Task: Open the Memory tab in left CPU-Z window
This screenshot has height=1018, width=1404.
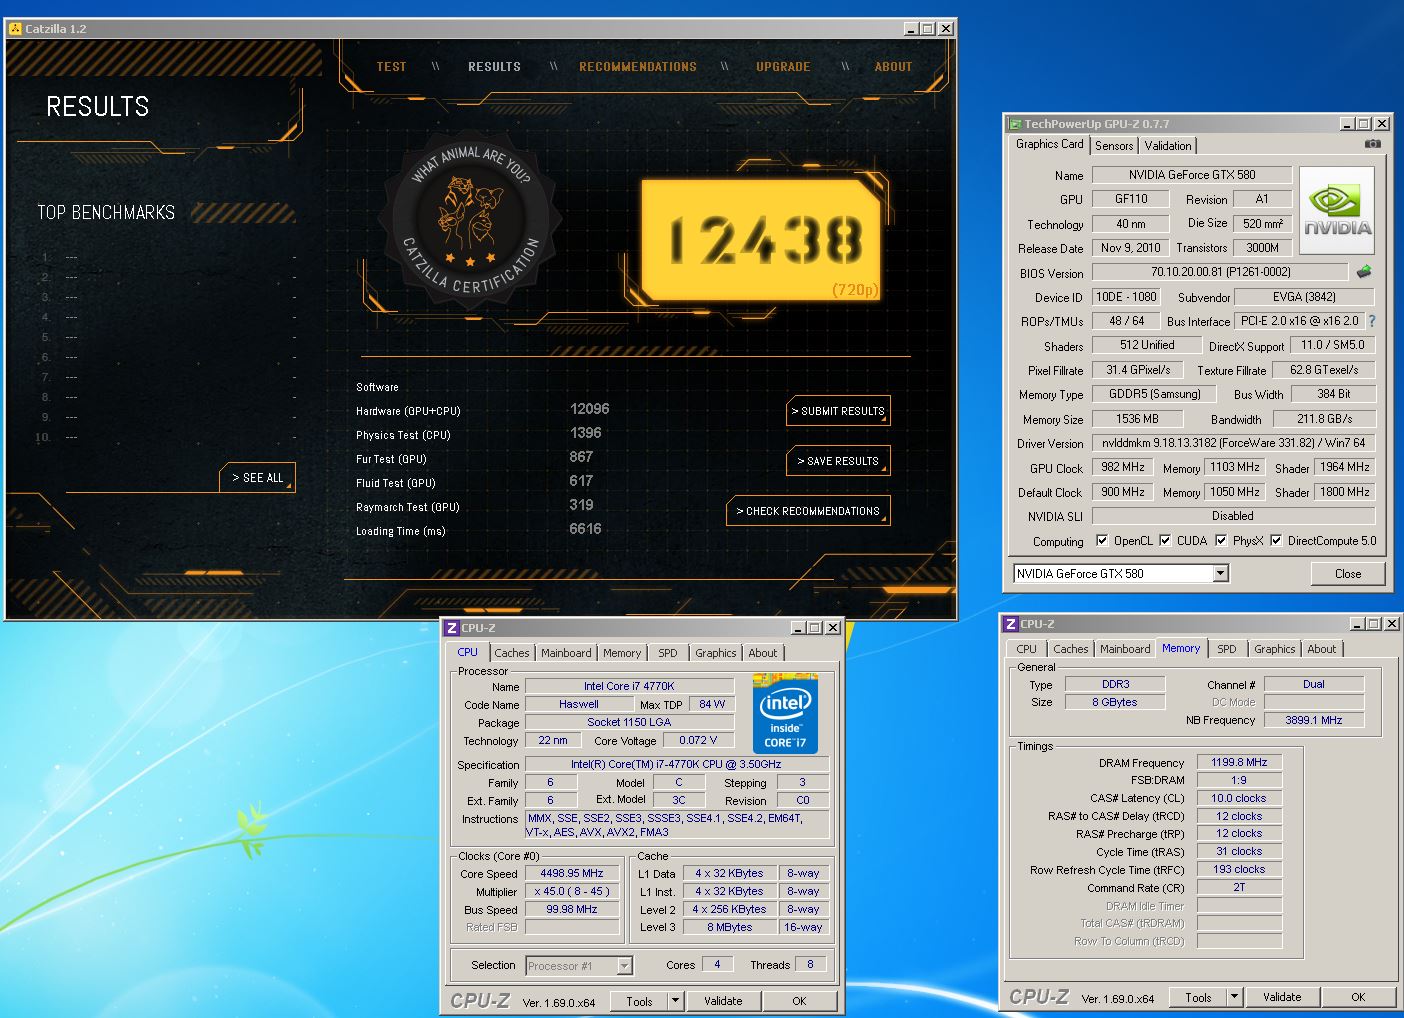Action: click(x=622, y=653)
